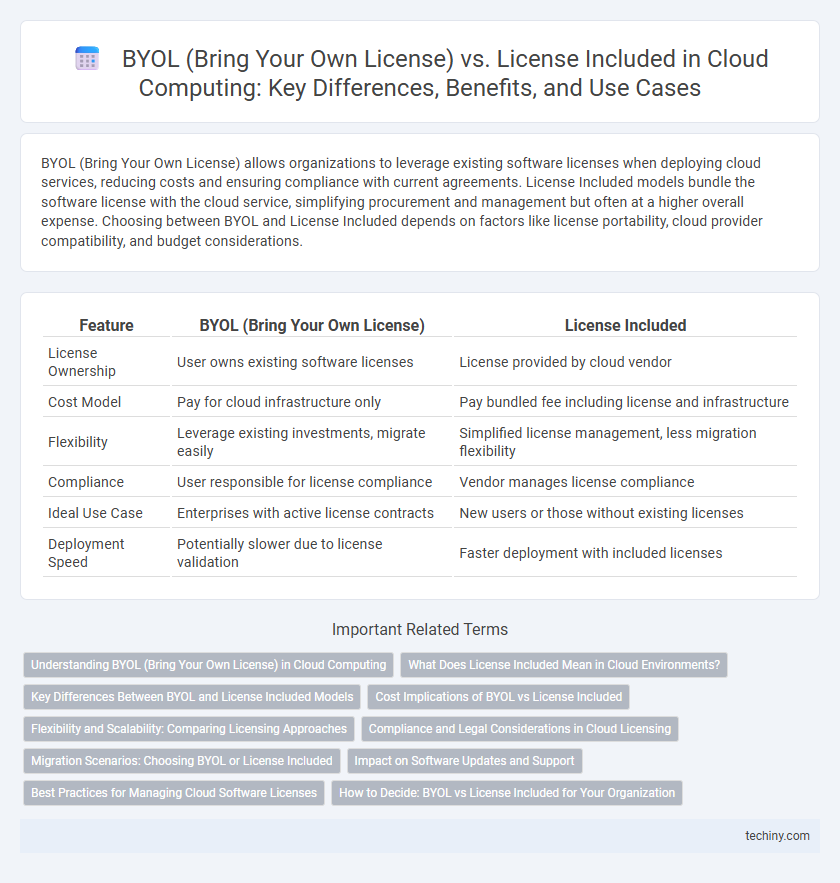Open 'How to Decide: BYOL vs License Included'

point(507,793)
